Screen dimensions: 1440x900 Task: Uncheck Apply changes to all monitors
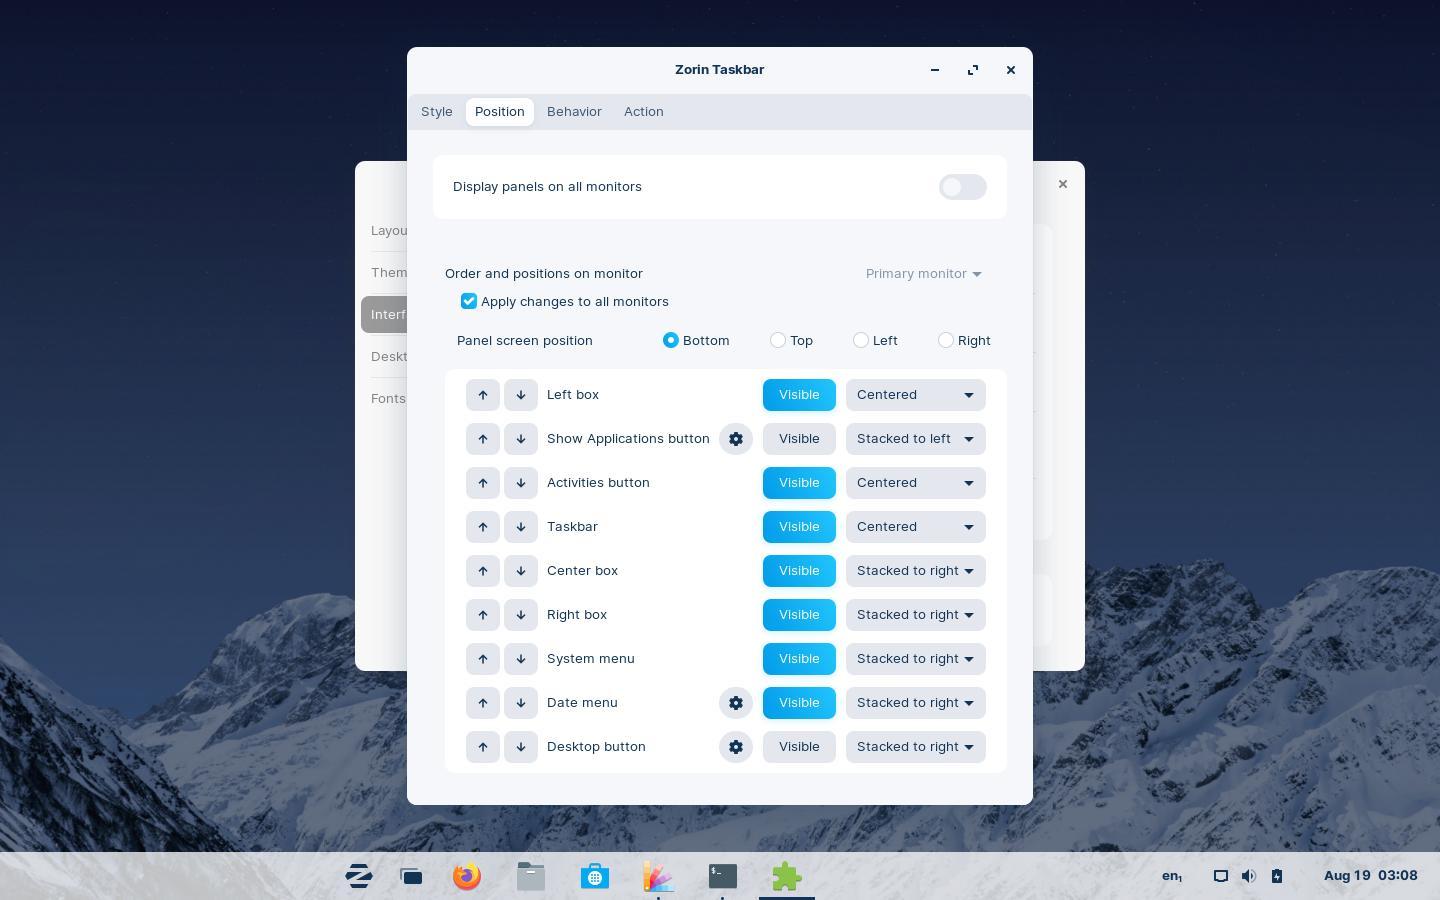click(x=469, y=301)
